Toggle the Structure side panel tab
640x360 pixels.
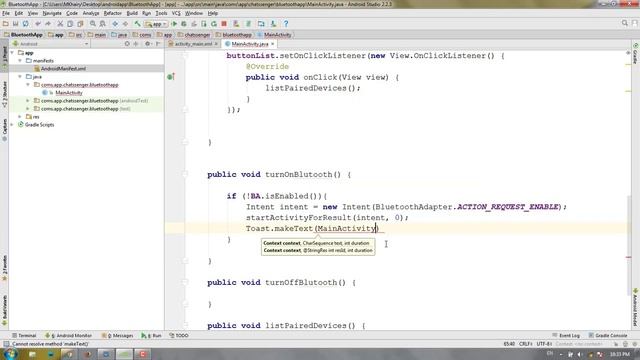click(x=4, y=93)
